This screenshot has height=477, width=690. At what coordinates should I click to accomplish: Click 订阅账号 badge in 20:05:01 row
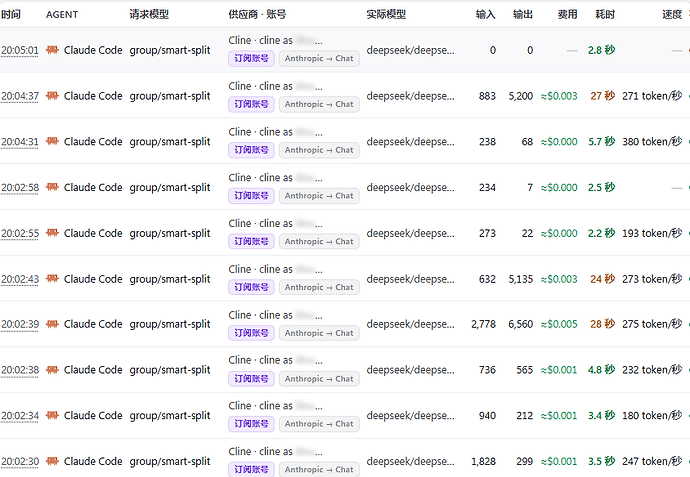(251, 59)
